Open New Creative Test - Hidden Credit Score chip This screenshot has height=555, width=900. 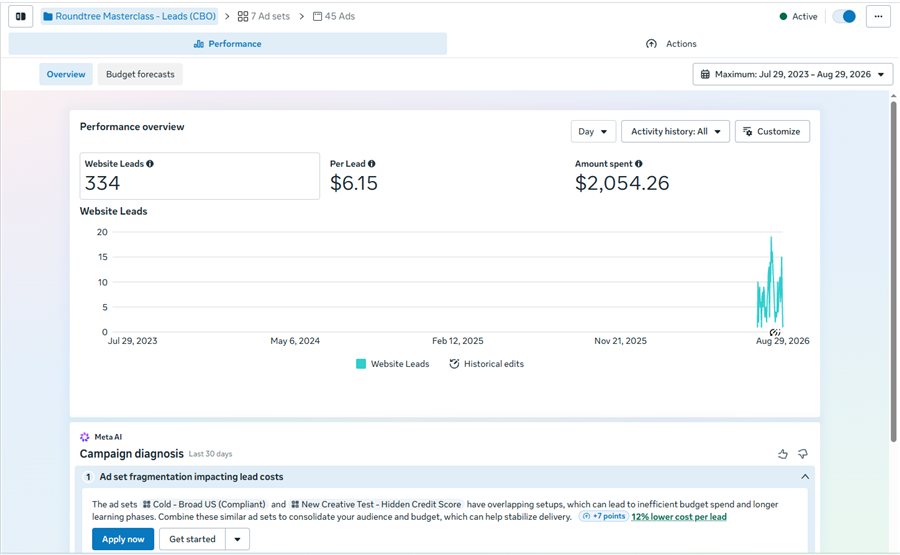point(376,504)
